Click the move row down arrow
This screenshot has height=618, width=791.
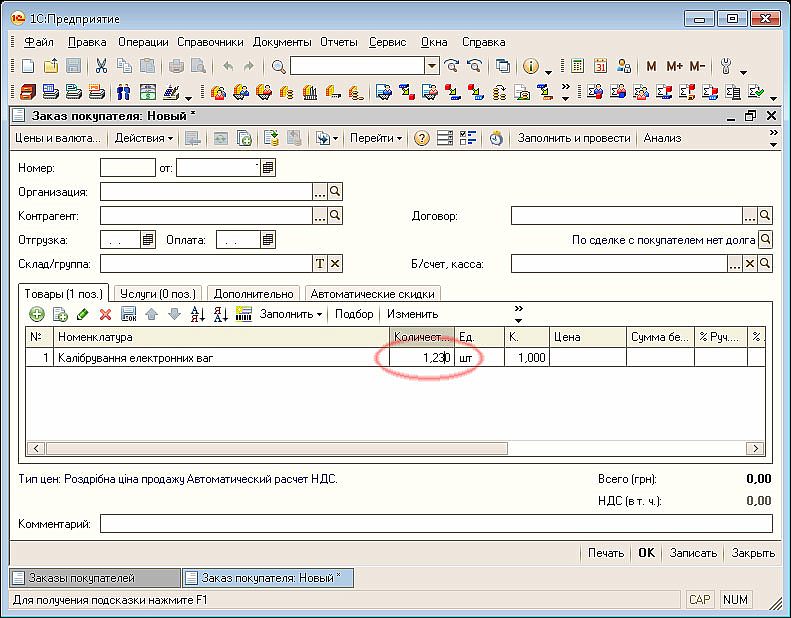click(x=175, y=314)
